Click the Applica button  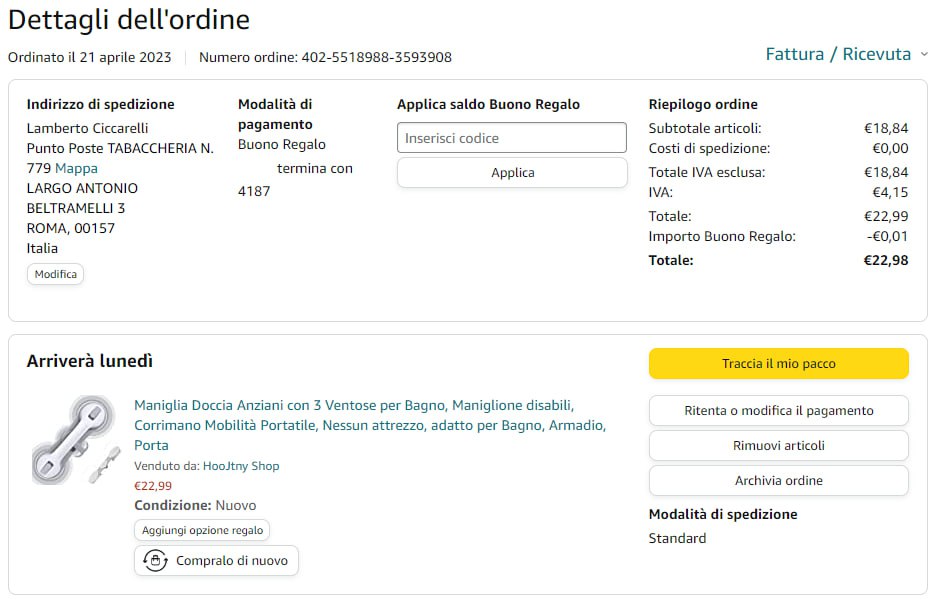point(511,173)
